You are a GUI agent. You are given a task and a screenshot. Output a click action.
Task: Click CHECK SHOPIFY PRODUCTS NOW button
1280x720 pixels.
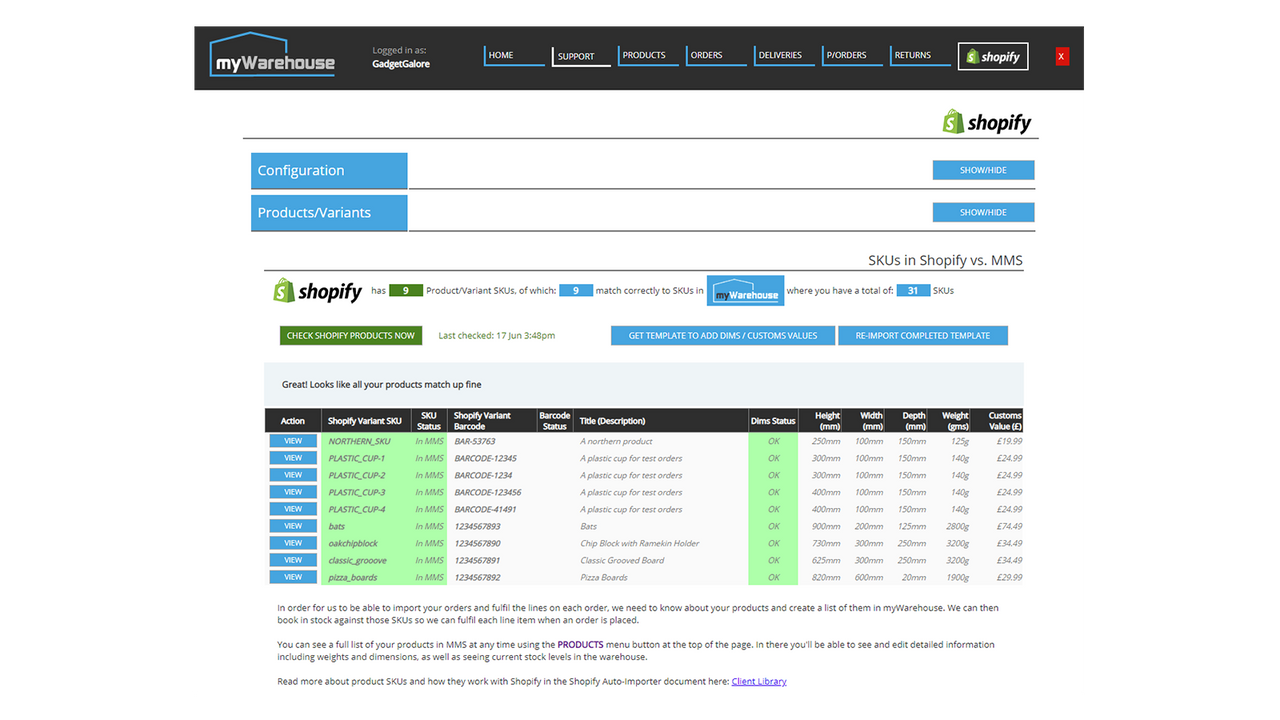click(351, 336)
